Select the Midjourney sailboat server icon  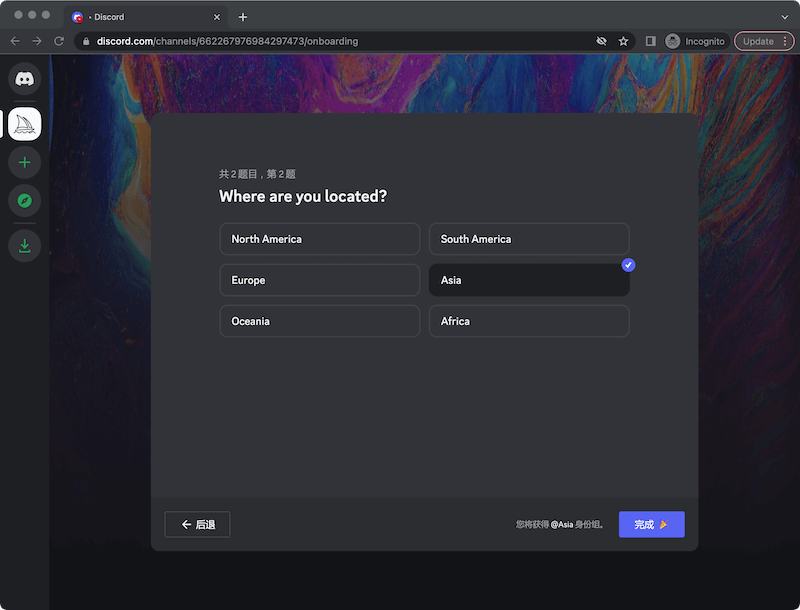24,123
